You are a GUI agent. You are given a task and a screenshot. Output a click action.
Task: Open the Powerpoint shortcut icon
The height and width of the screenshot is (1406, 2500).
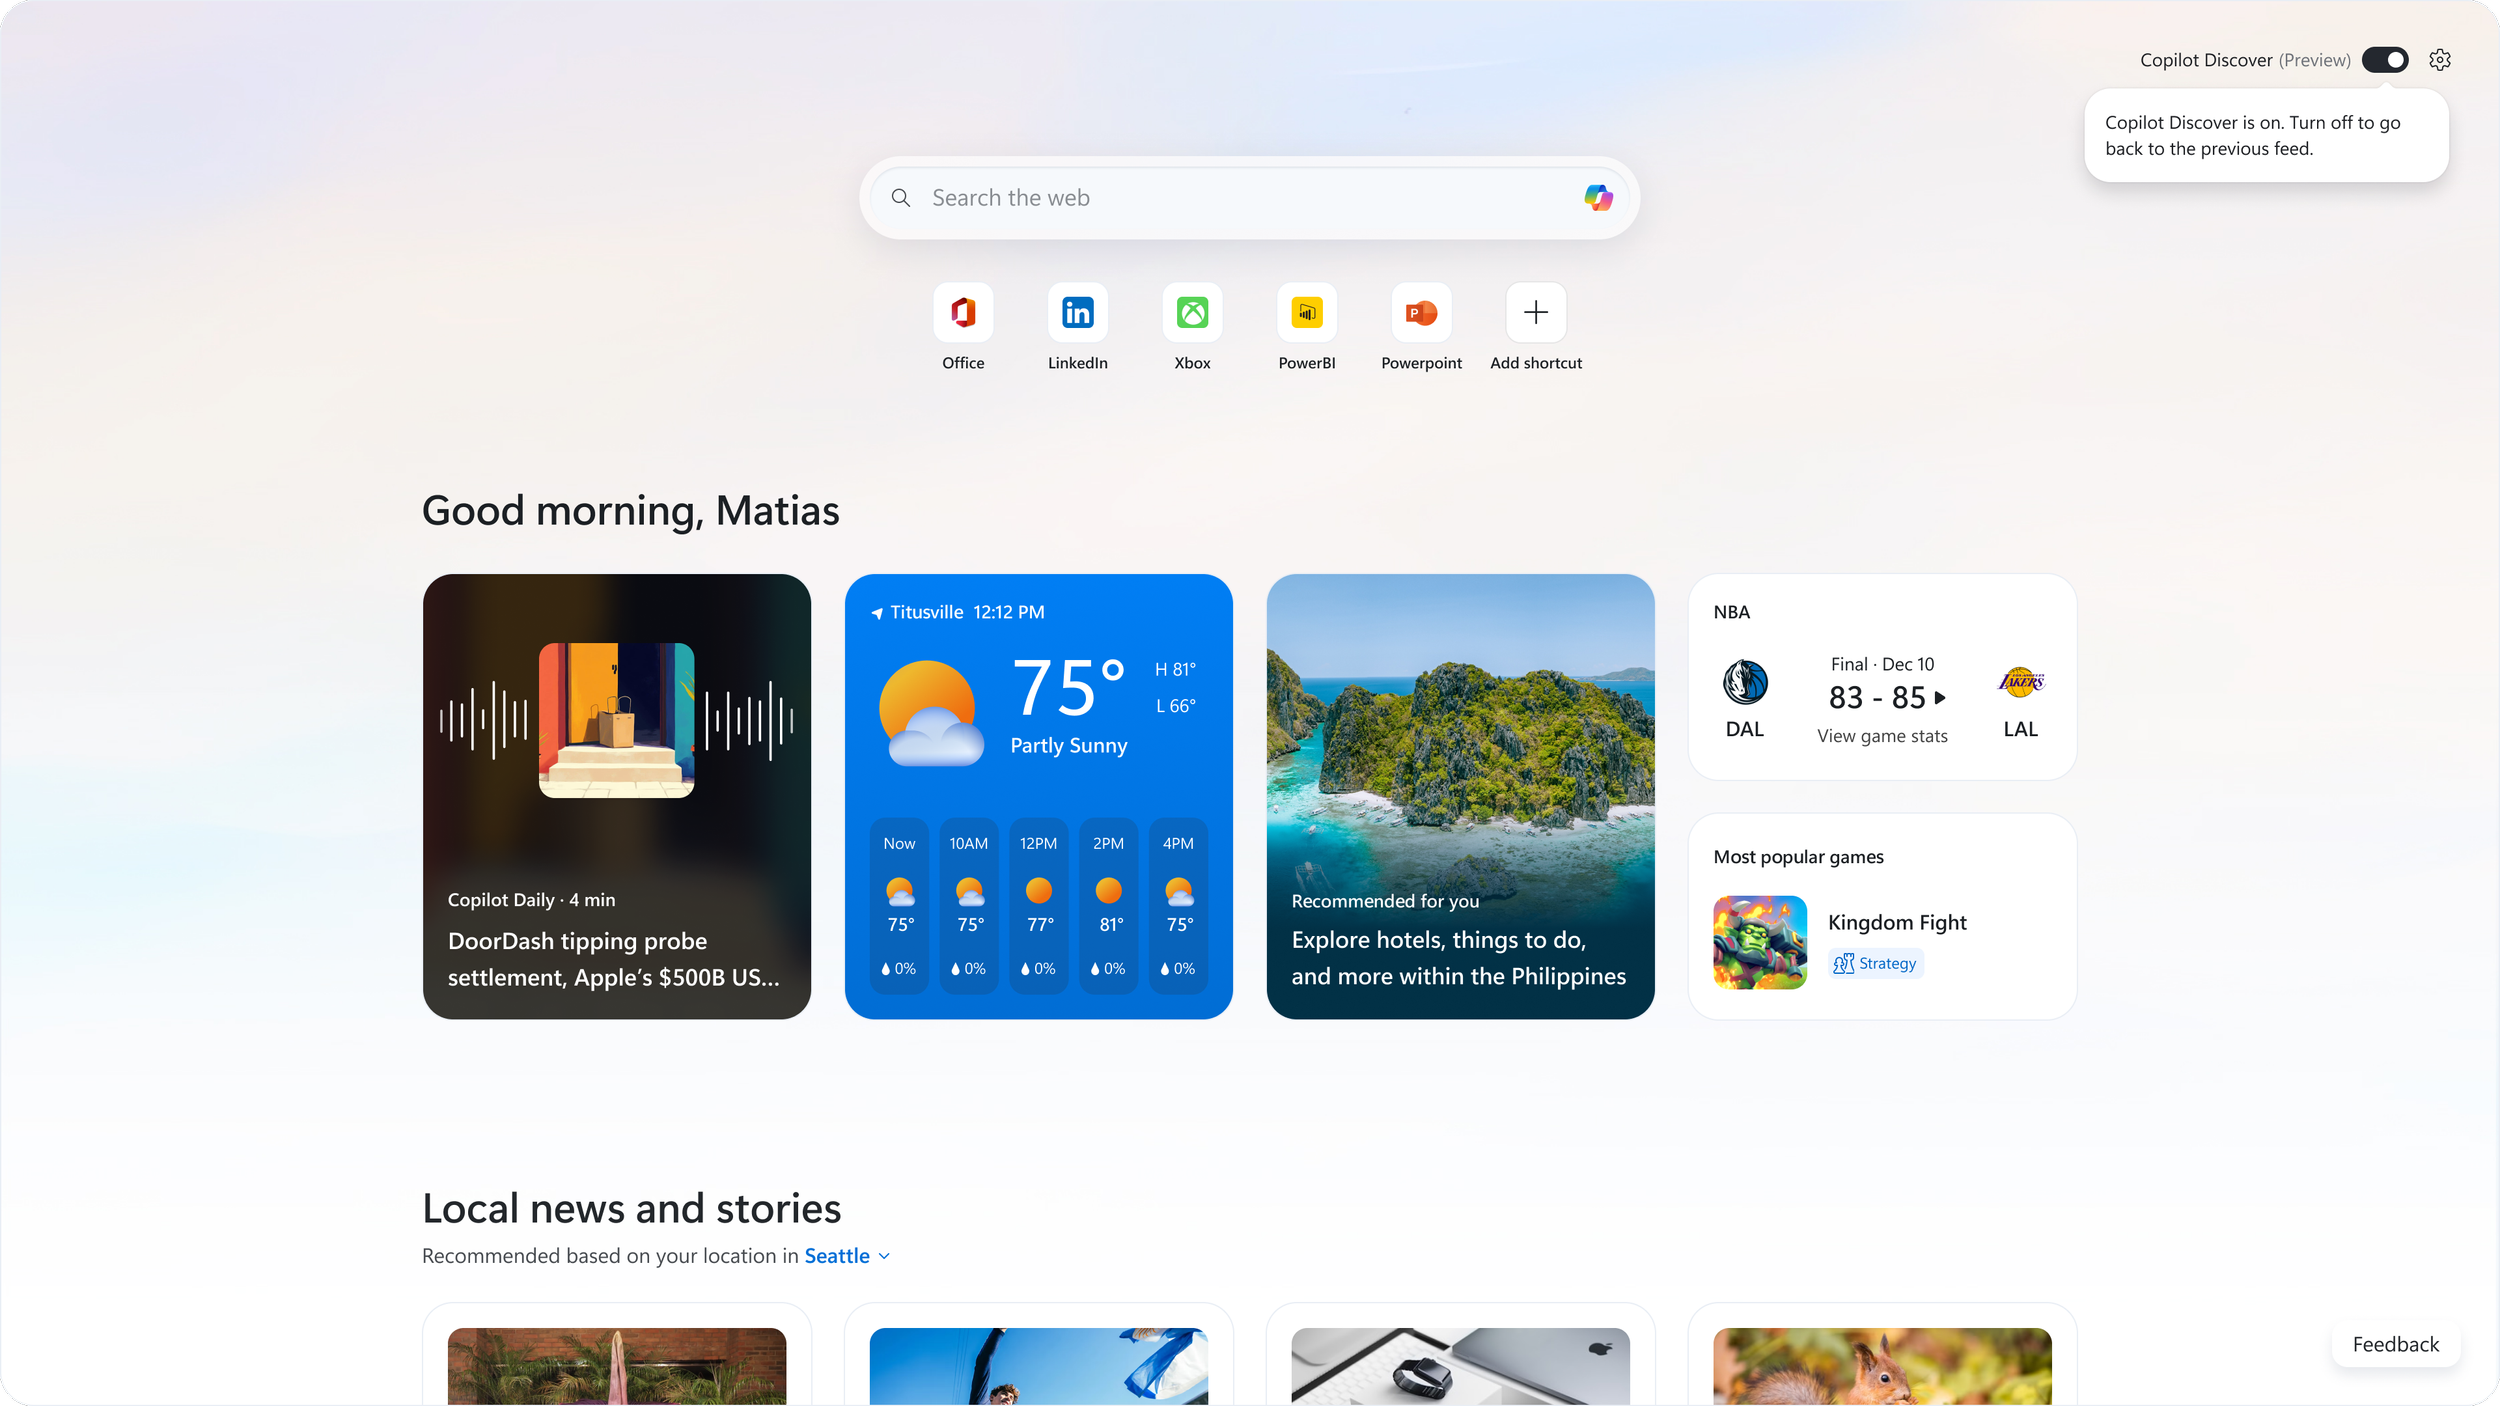click(x=1421, y=313)
